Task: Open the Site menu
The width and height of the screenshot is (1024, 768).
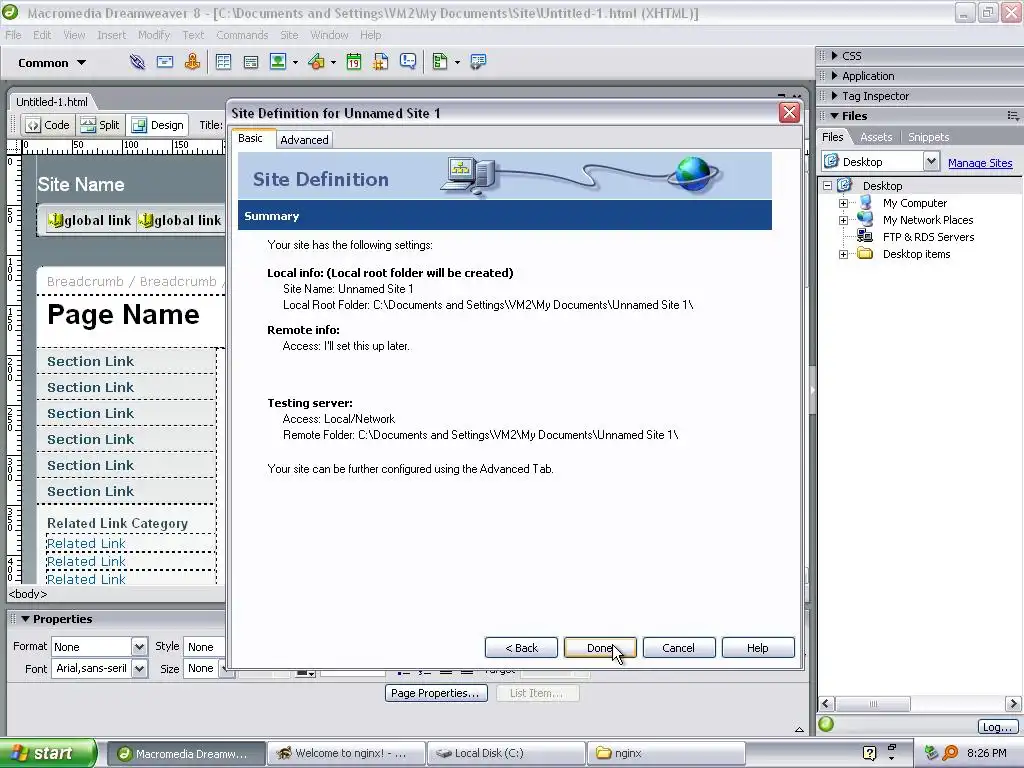Action: pos(289,35)
